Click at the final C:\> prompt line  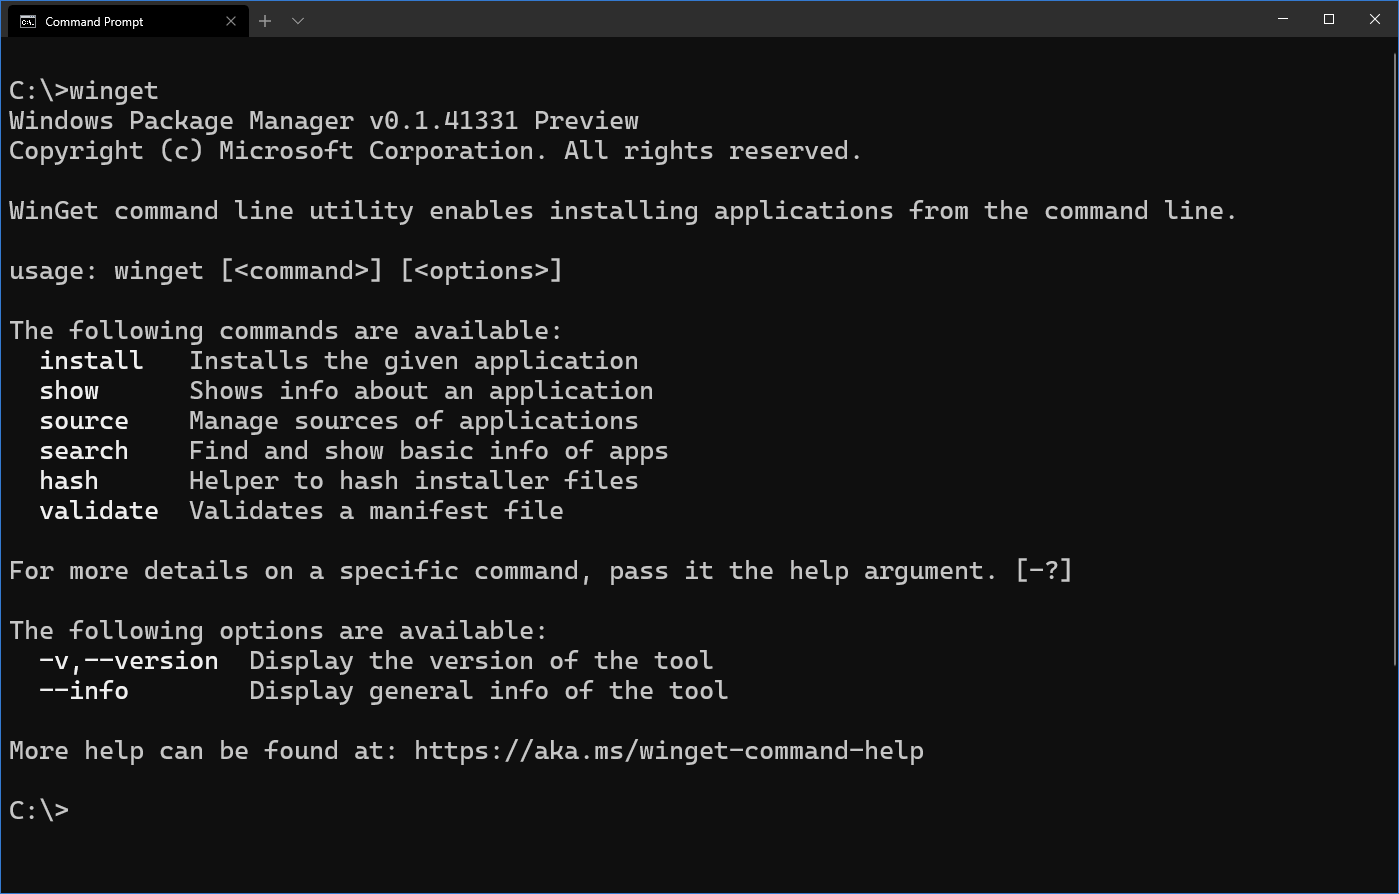click(x=39, y=811)
